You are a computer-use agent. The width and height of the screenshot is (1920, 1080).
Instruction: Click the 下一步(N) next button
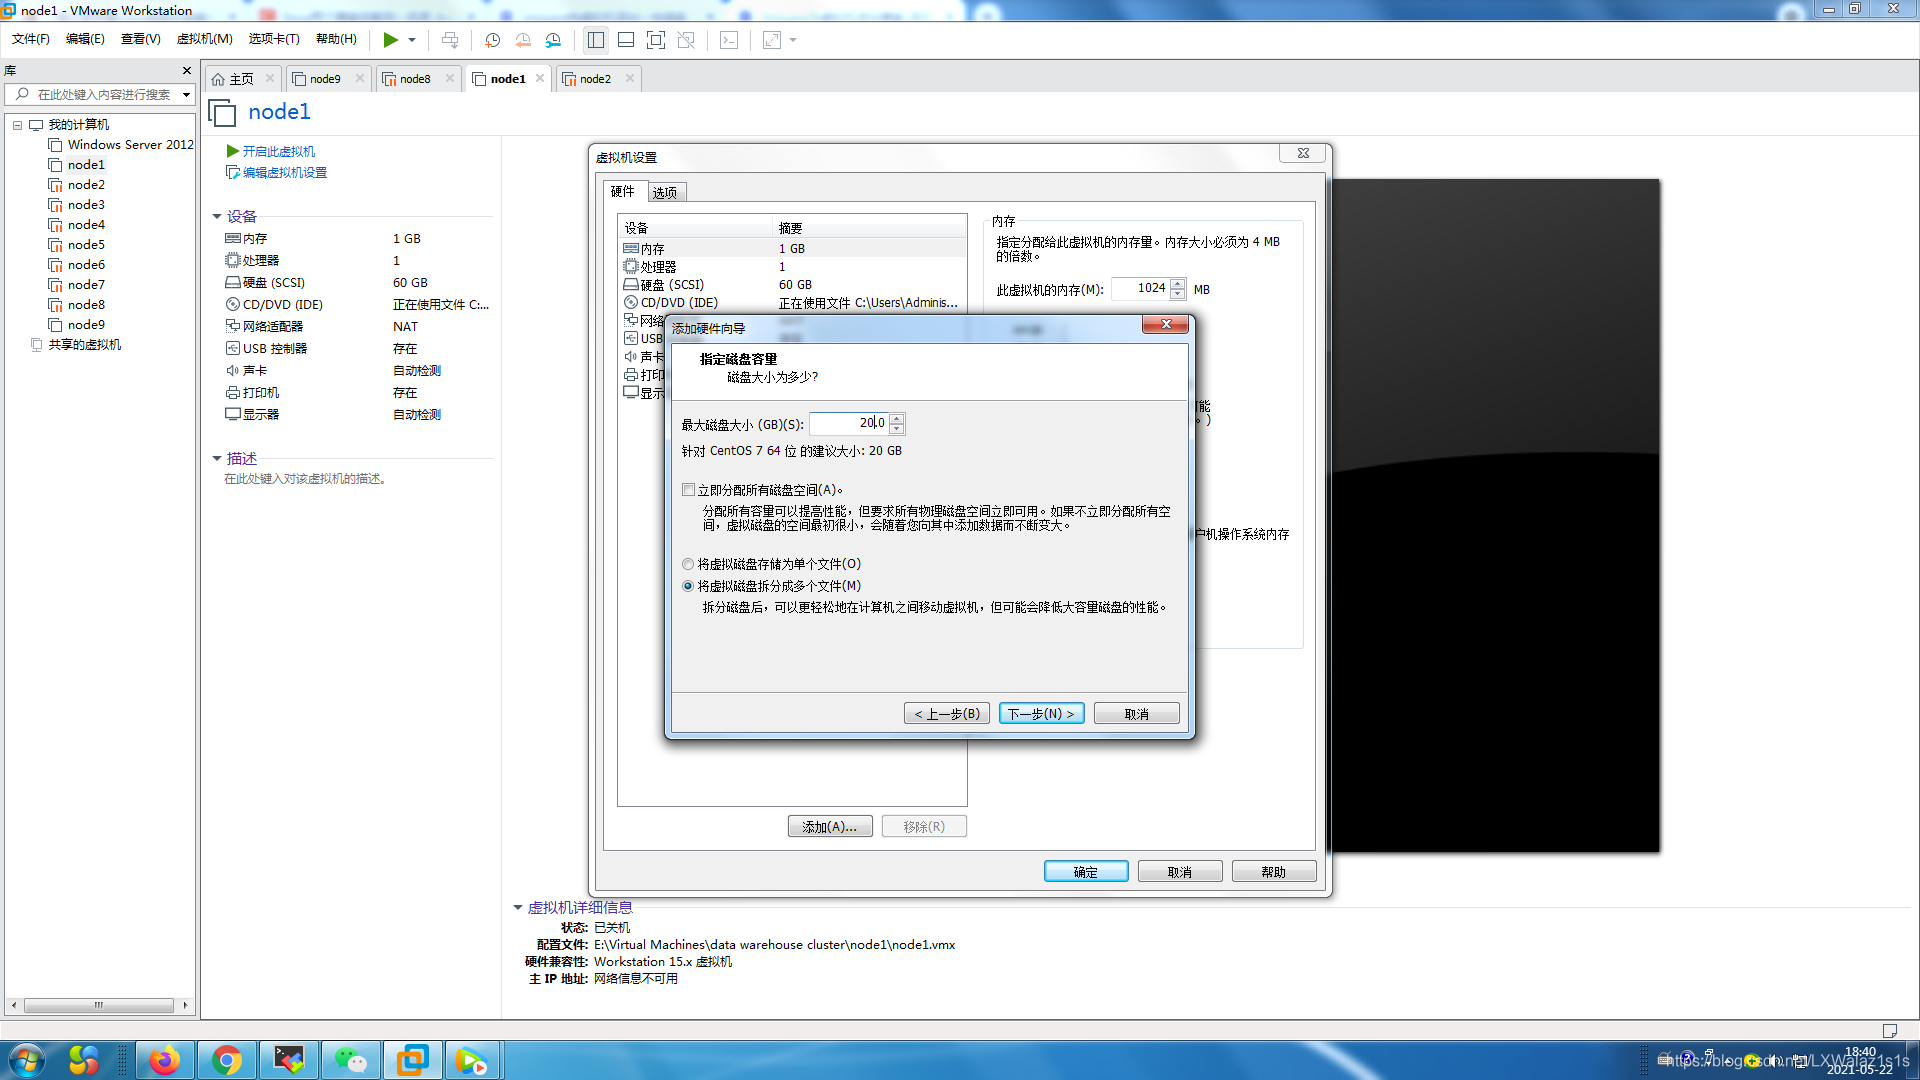[x=1041, y=714]
